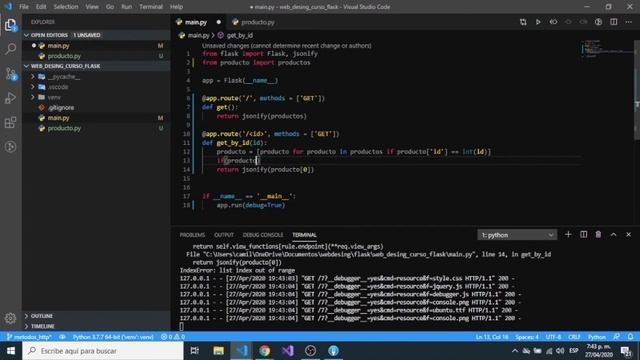Viewport: 640px width, 360px height.
Task: Maximize the terminal panel size
Action: click(x=613, y=235)
